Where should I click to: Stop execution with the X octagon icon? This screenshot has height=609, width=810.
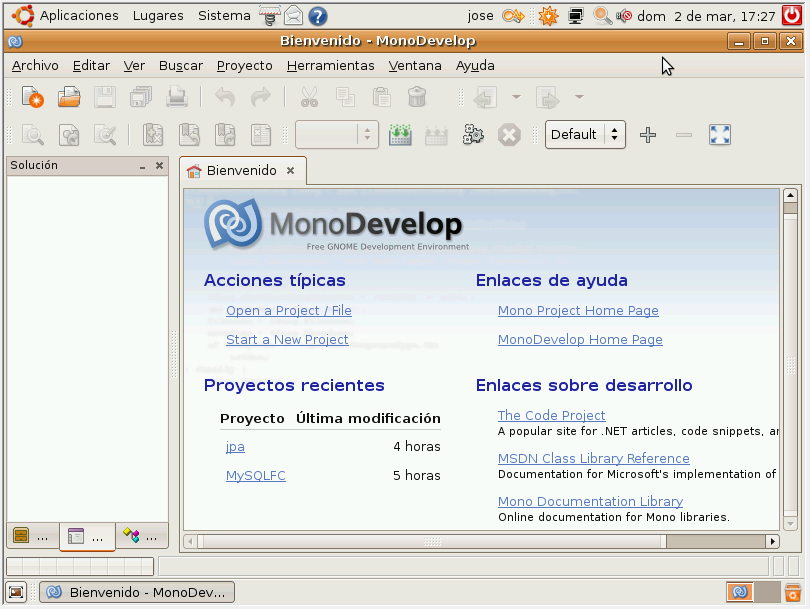pyautogui.click(x=509, y=135)
